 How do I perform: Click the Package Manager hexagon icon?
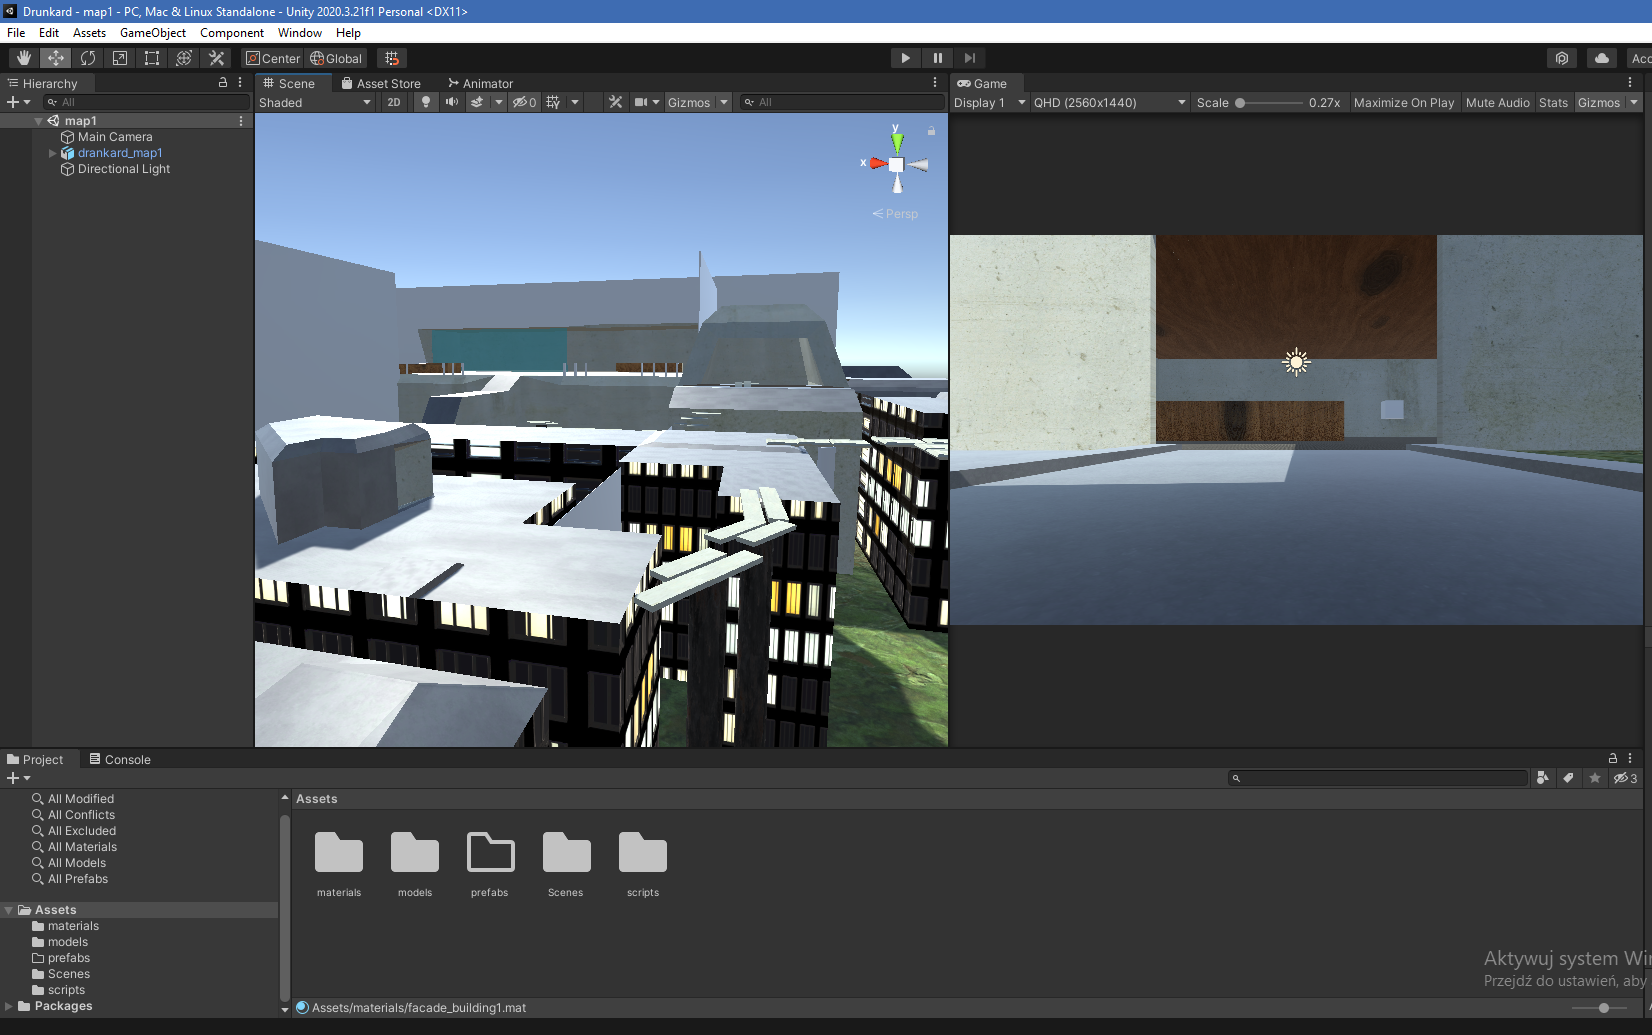tap(1562, 57)
